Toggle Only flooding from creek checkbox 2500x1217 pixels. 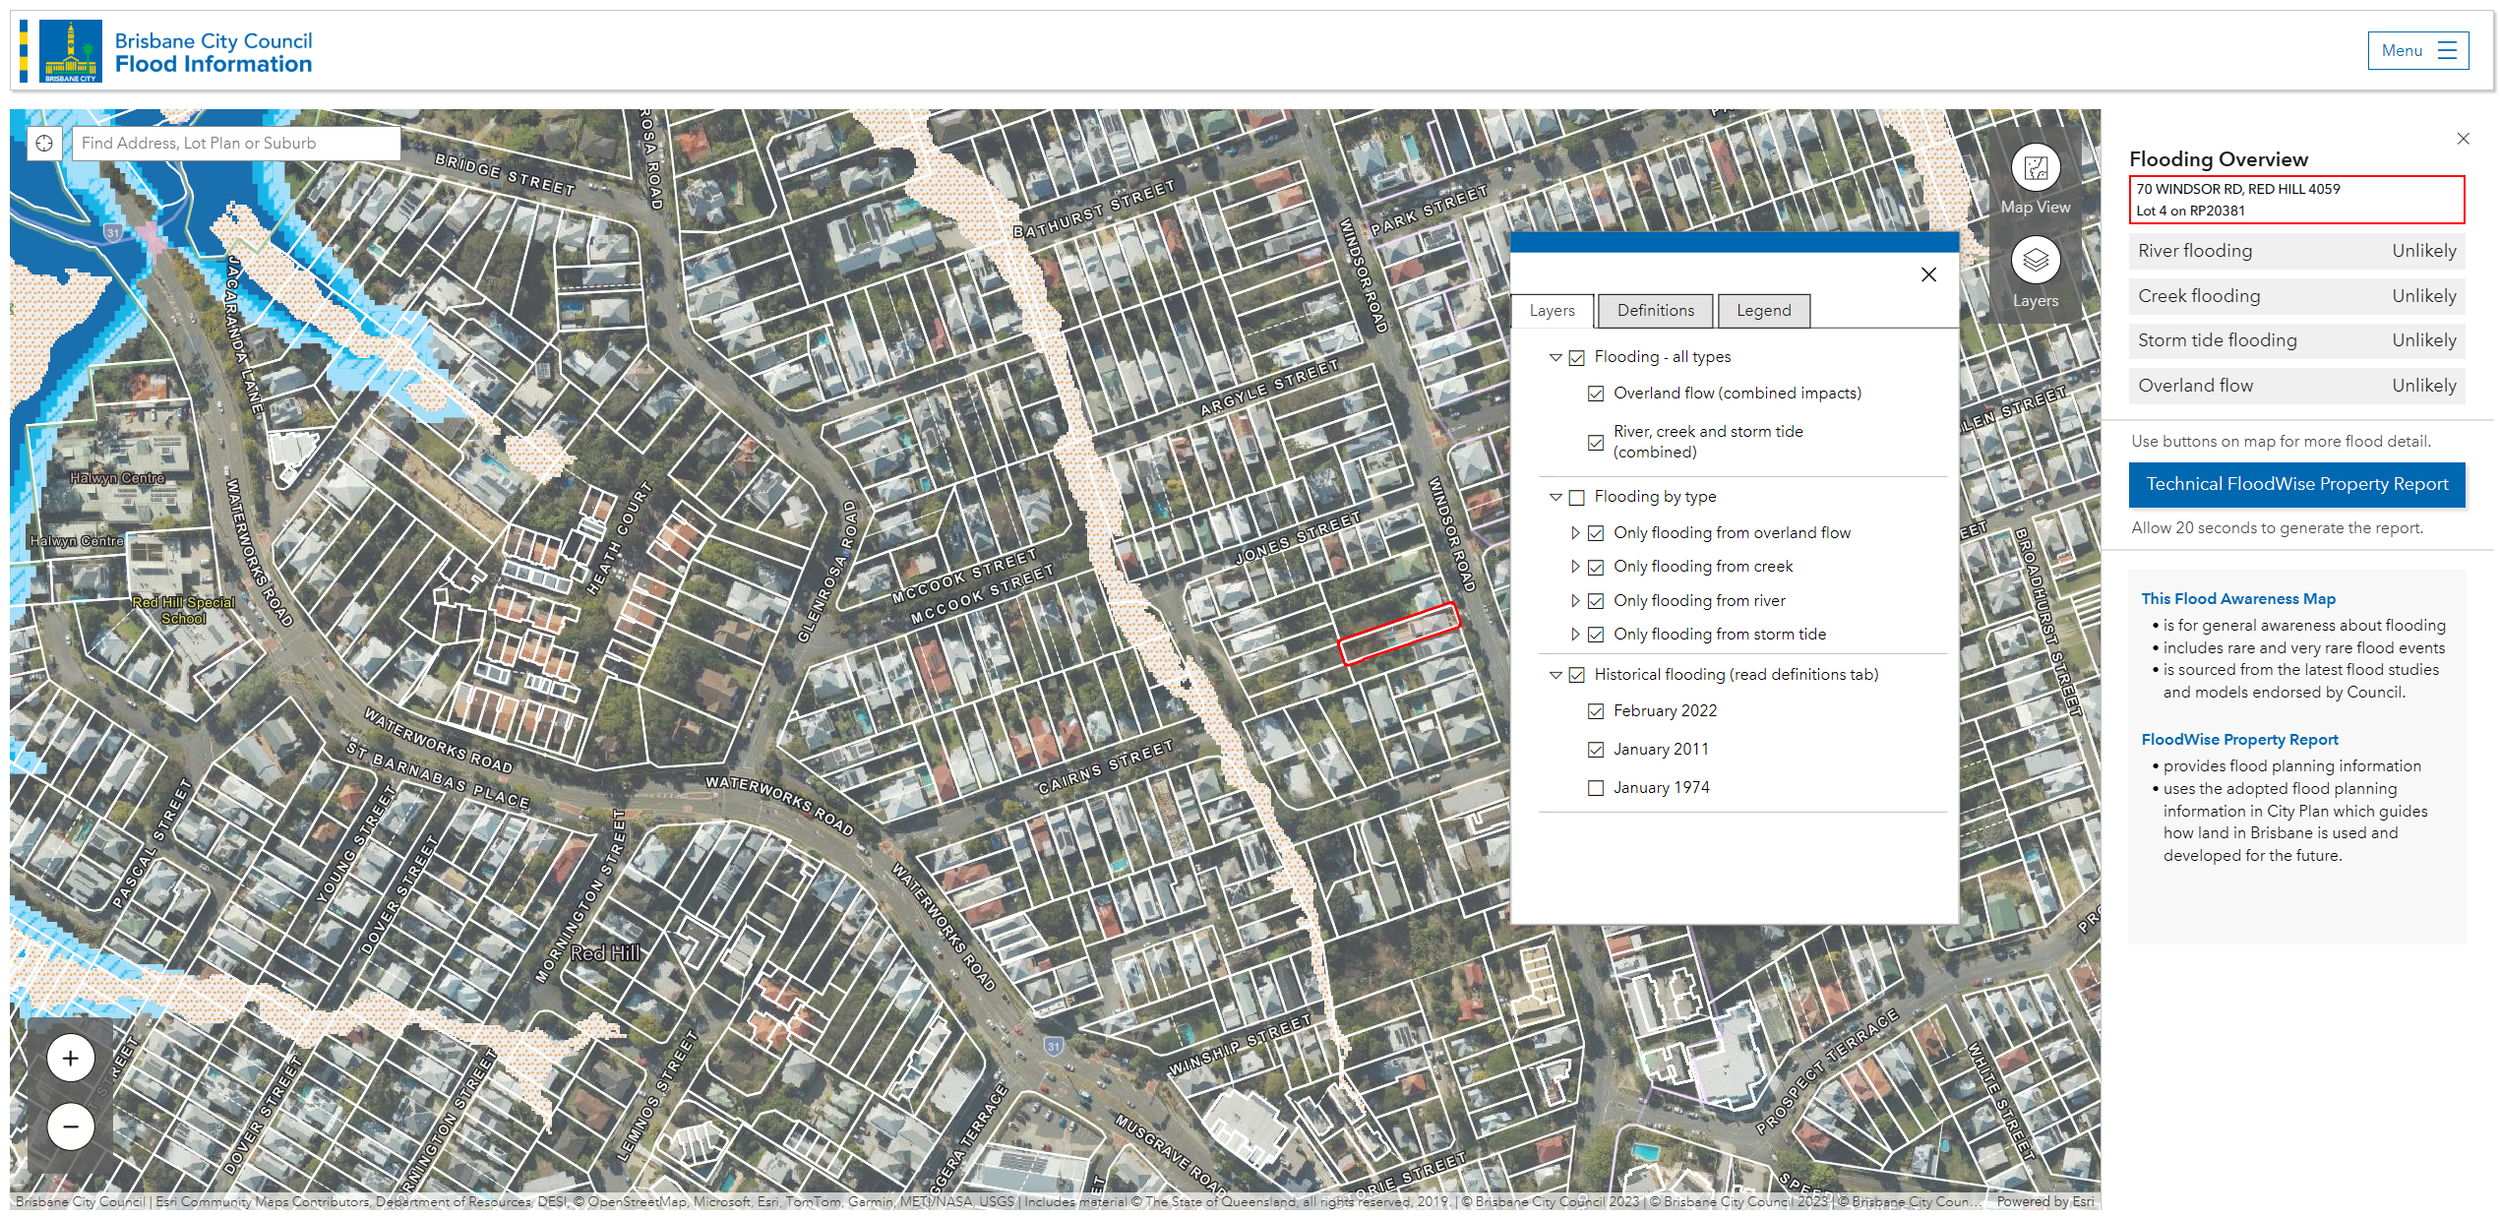click(1595, 567)
